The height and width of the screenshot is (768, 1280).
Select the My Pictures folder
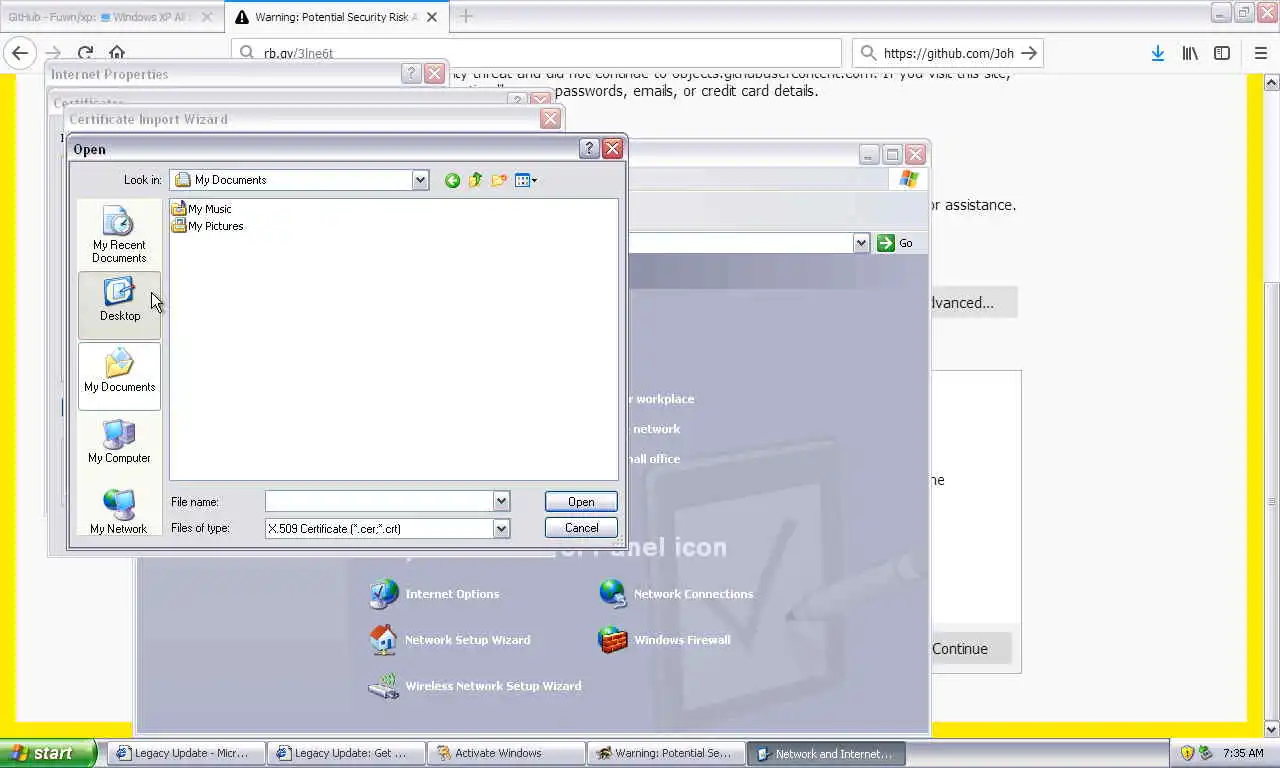(207, 226)
